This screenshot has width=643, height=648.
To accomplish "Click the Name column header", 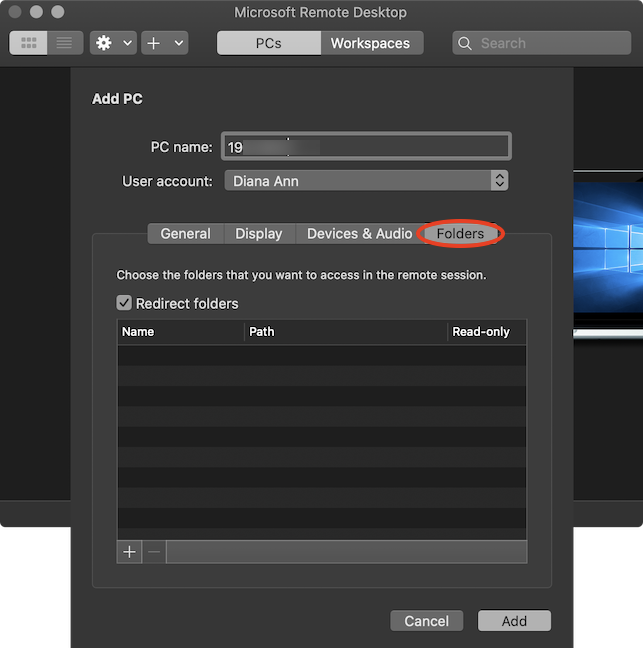I will [181, 331].
